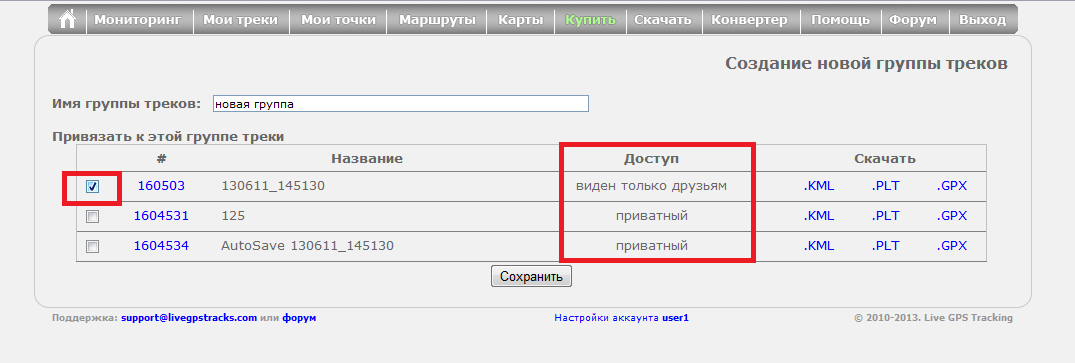The width and height of the screenshot is (1075, 363).
Task: Click the Название column header
Action: [x=367, y=159]
